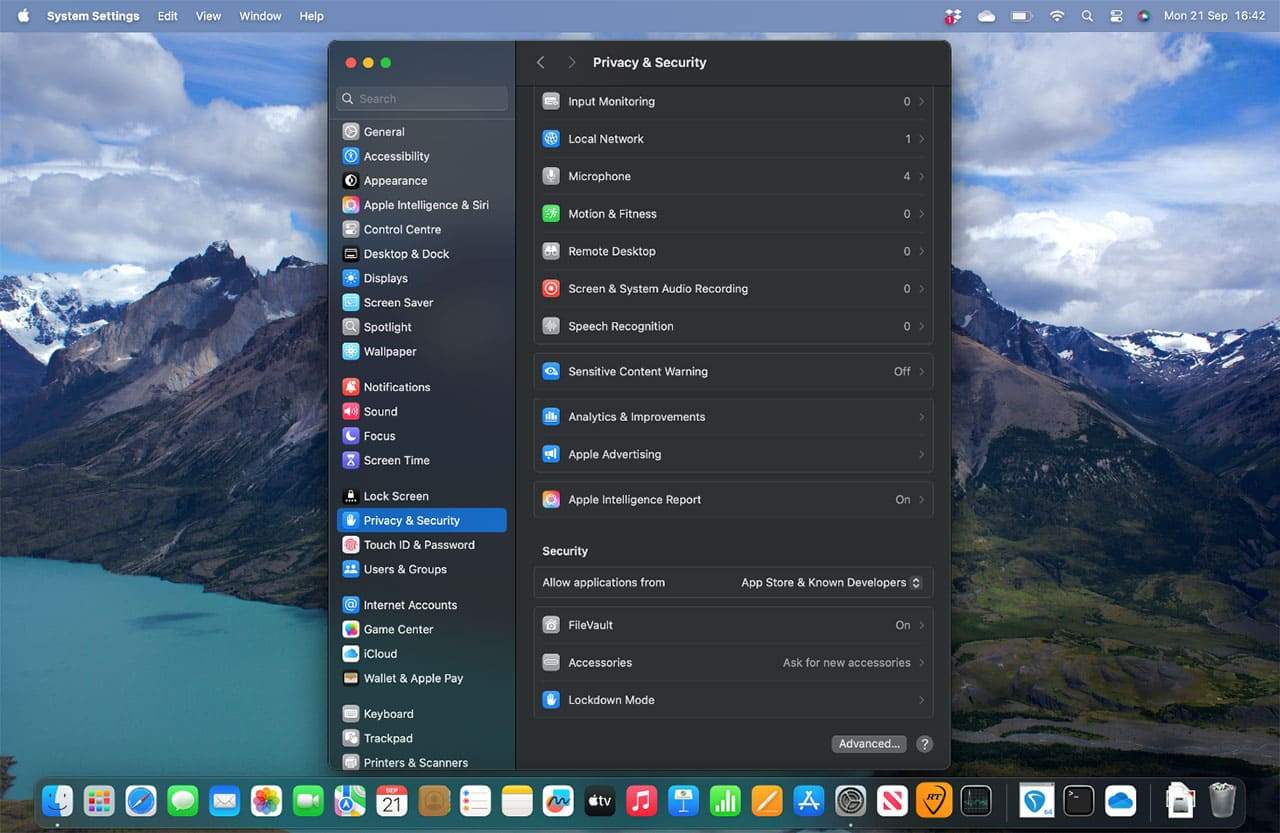1280x833 pixels.
Task: Expand the Apple Intelligence Report chevron
Action: point(921,500)
